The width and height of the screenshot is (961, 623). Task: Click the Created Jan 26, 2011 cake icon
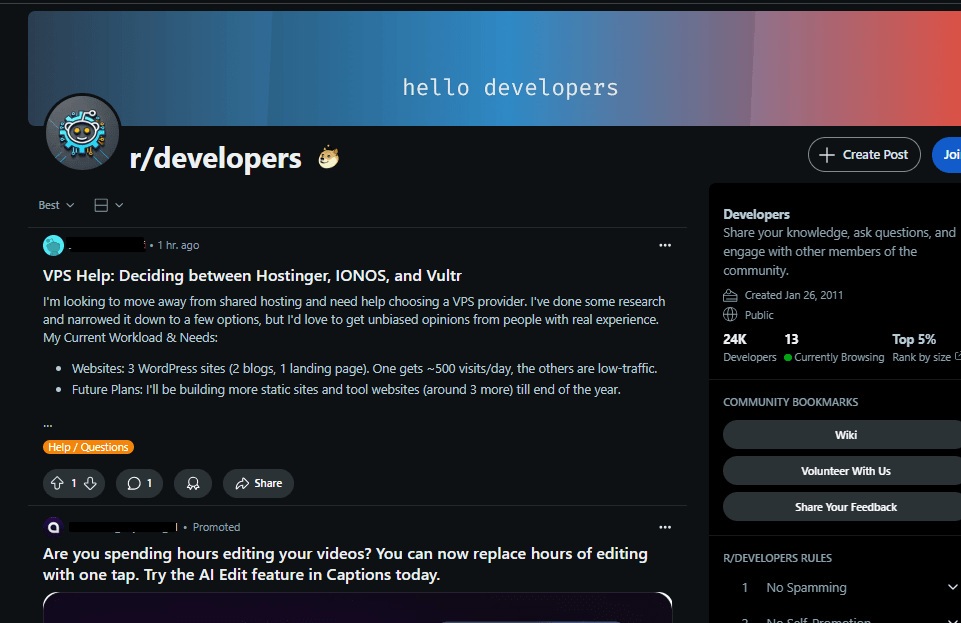tap(730, 295)
